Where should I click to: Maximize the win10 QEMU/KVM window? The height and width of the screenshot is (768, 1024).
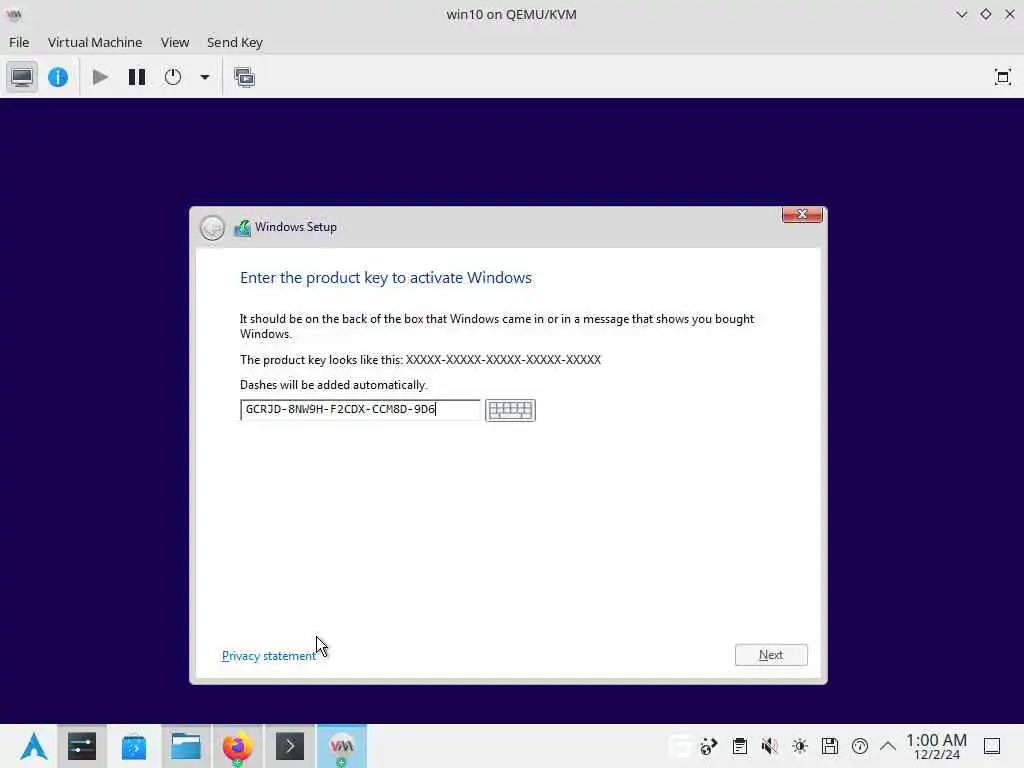[x=985, y=14]
